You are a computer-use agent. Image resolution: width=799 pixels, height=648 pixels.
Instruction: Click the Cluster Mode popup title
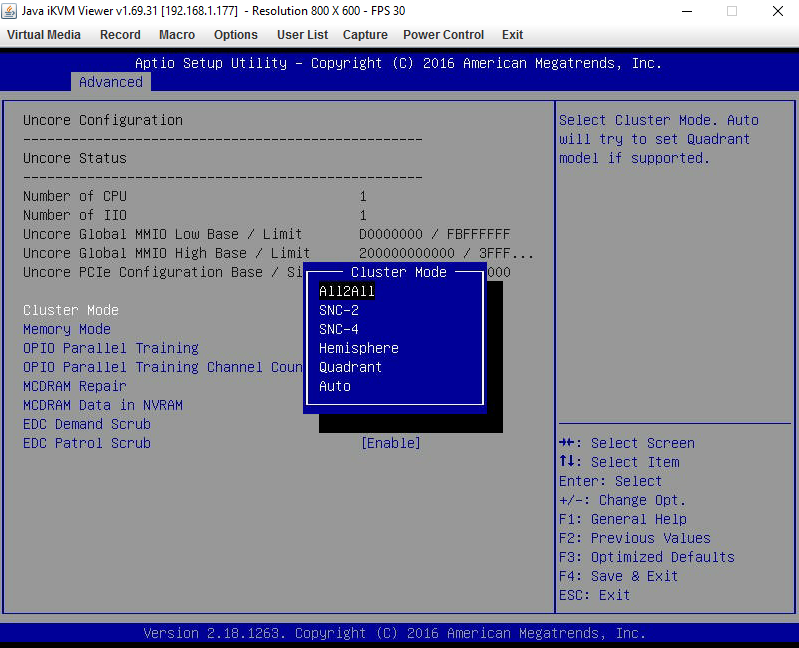398,272
